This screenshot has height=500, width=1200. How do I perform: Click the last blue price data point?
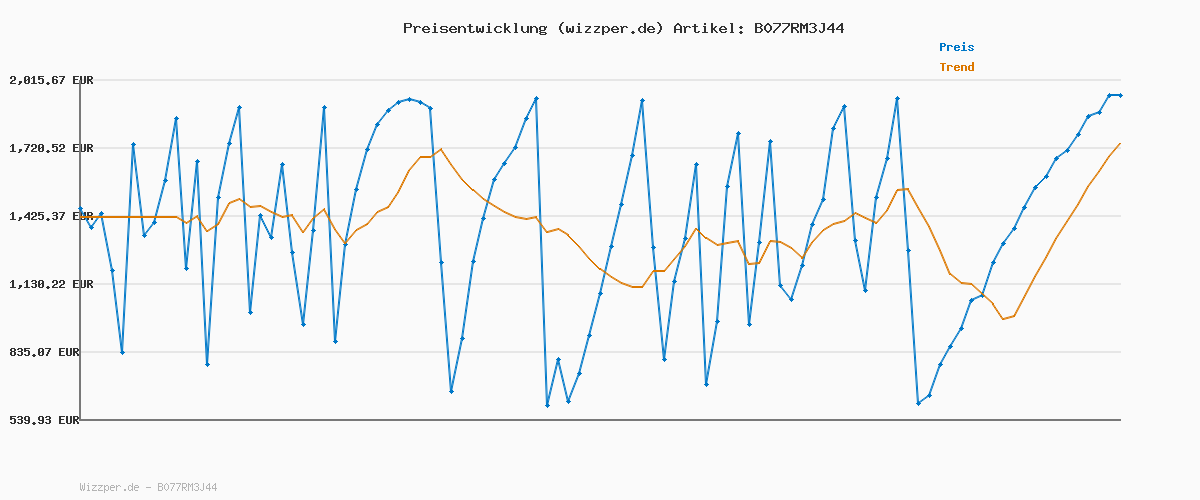(x=1120, y=95)
